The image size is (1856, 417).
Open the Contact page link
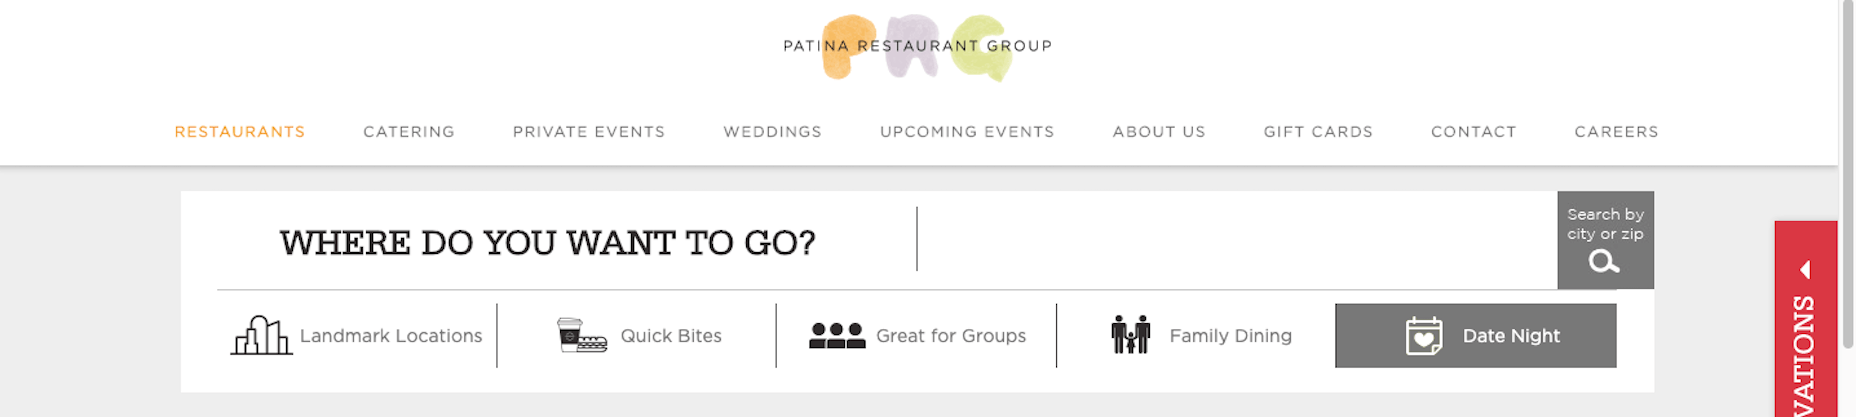coord(1474,132)
